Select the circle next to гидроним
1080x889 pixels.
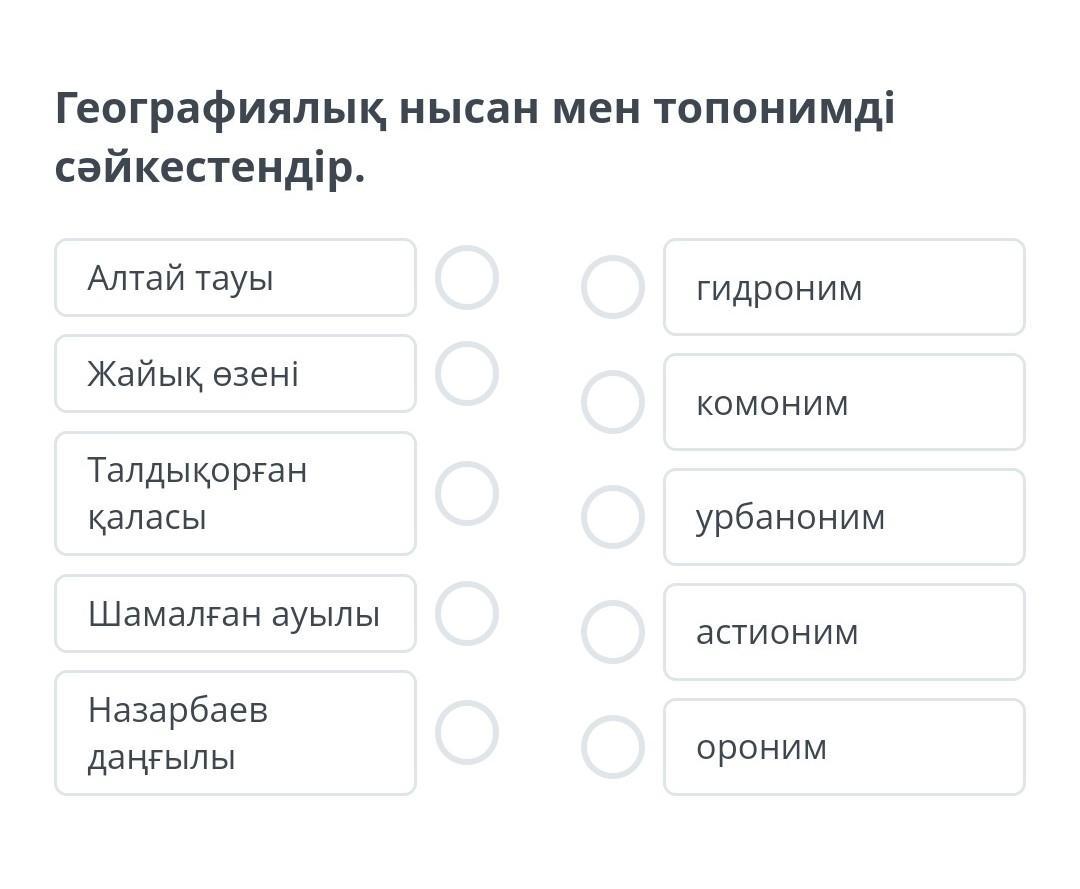point(612,287)
